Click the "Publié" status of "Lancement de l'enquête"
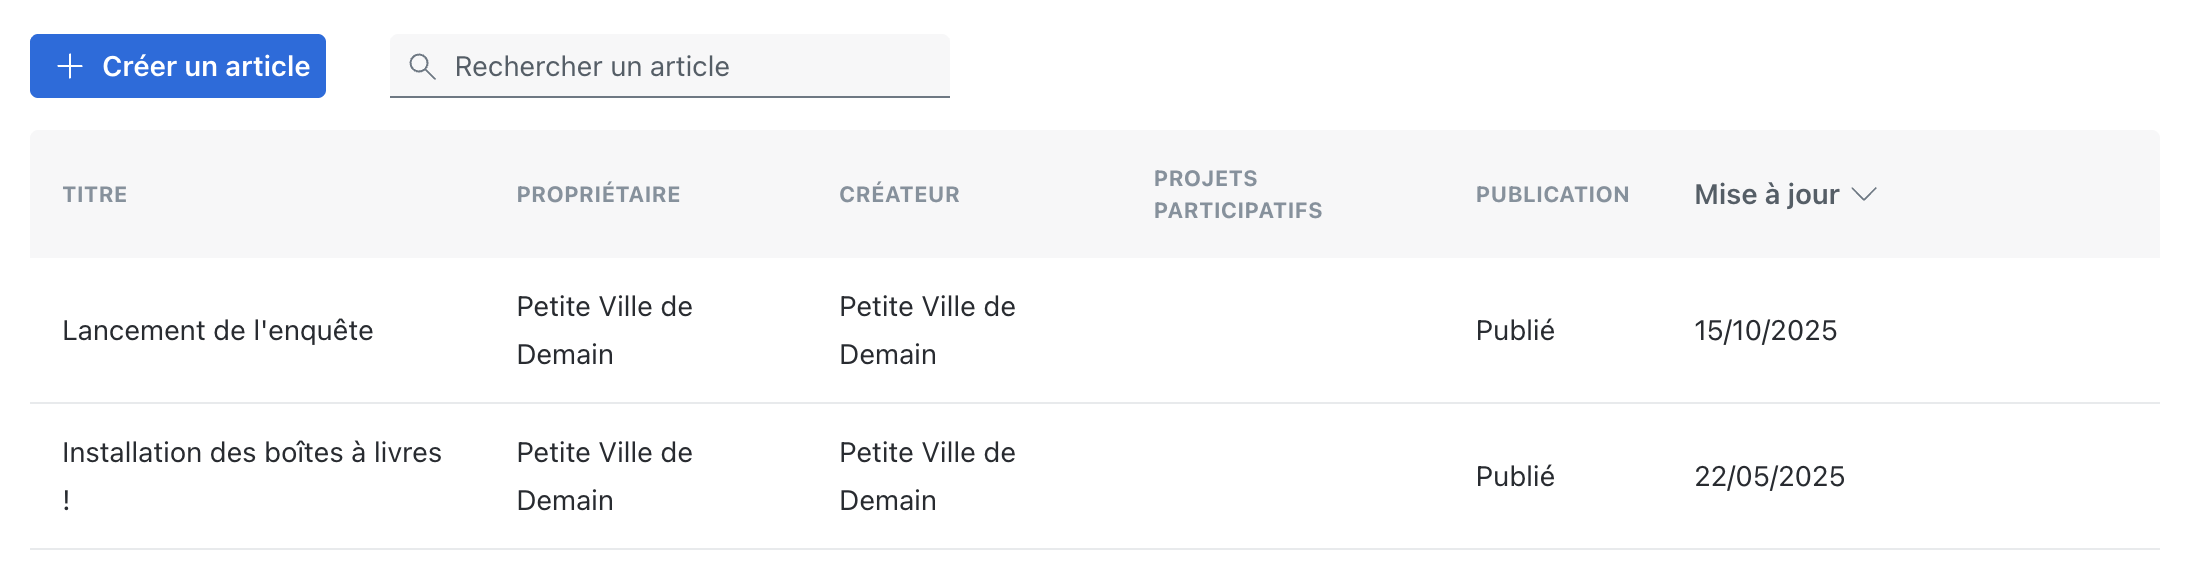Viewport: 2188px width, 570px height. click(1515, 331)
